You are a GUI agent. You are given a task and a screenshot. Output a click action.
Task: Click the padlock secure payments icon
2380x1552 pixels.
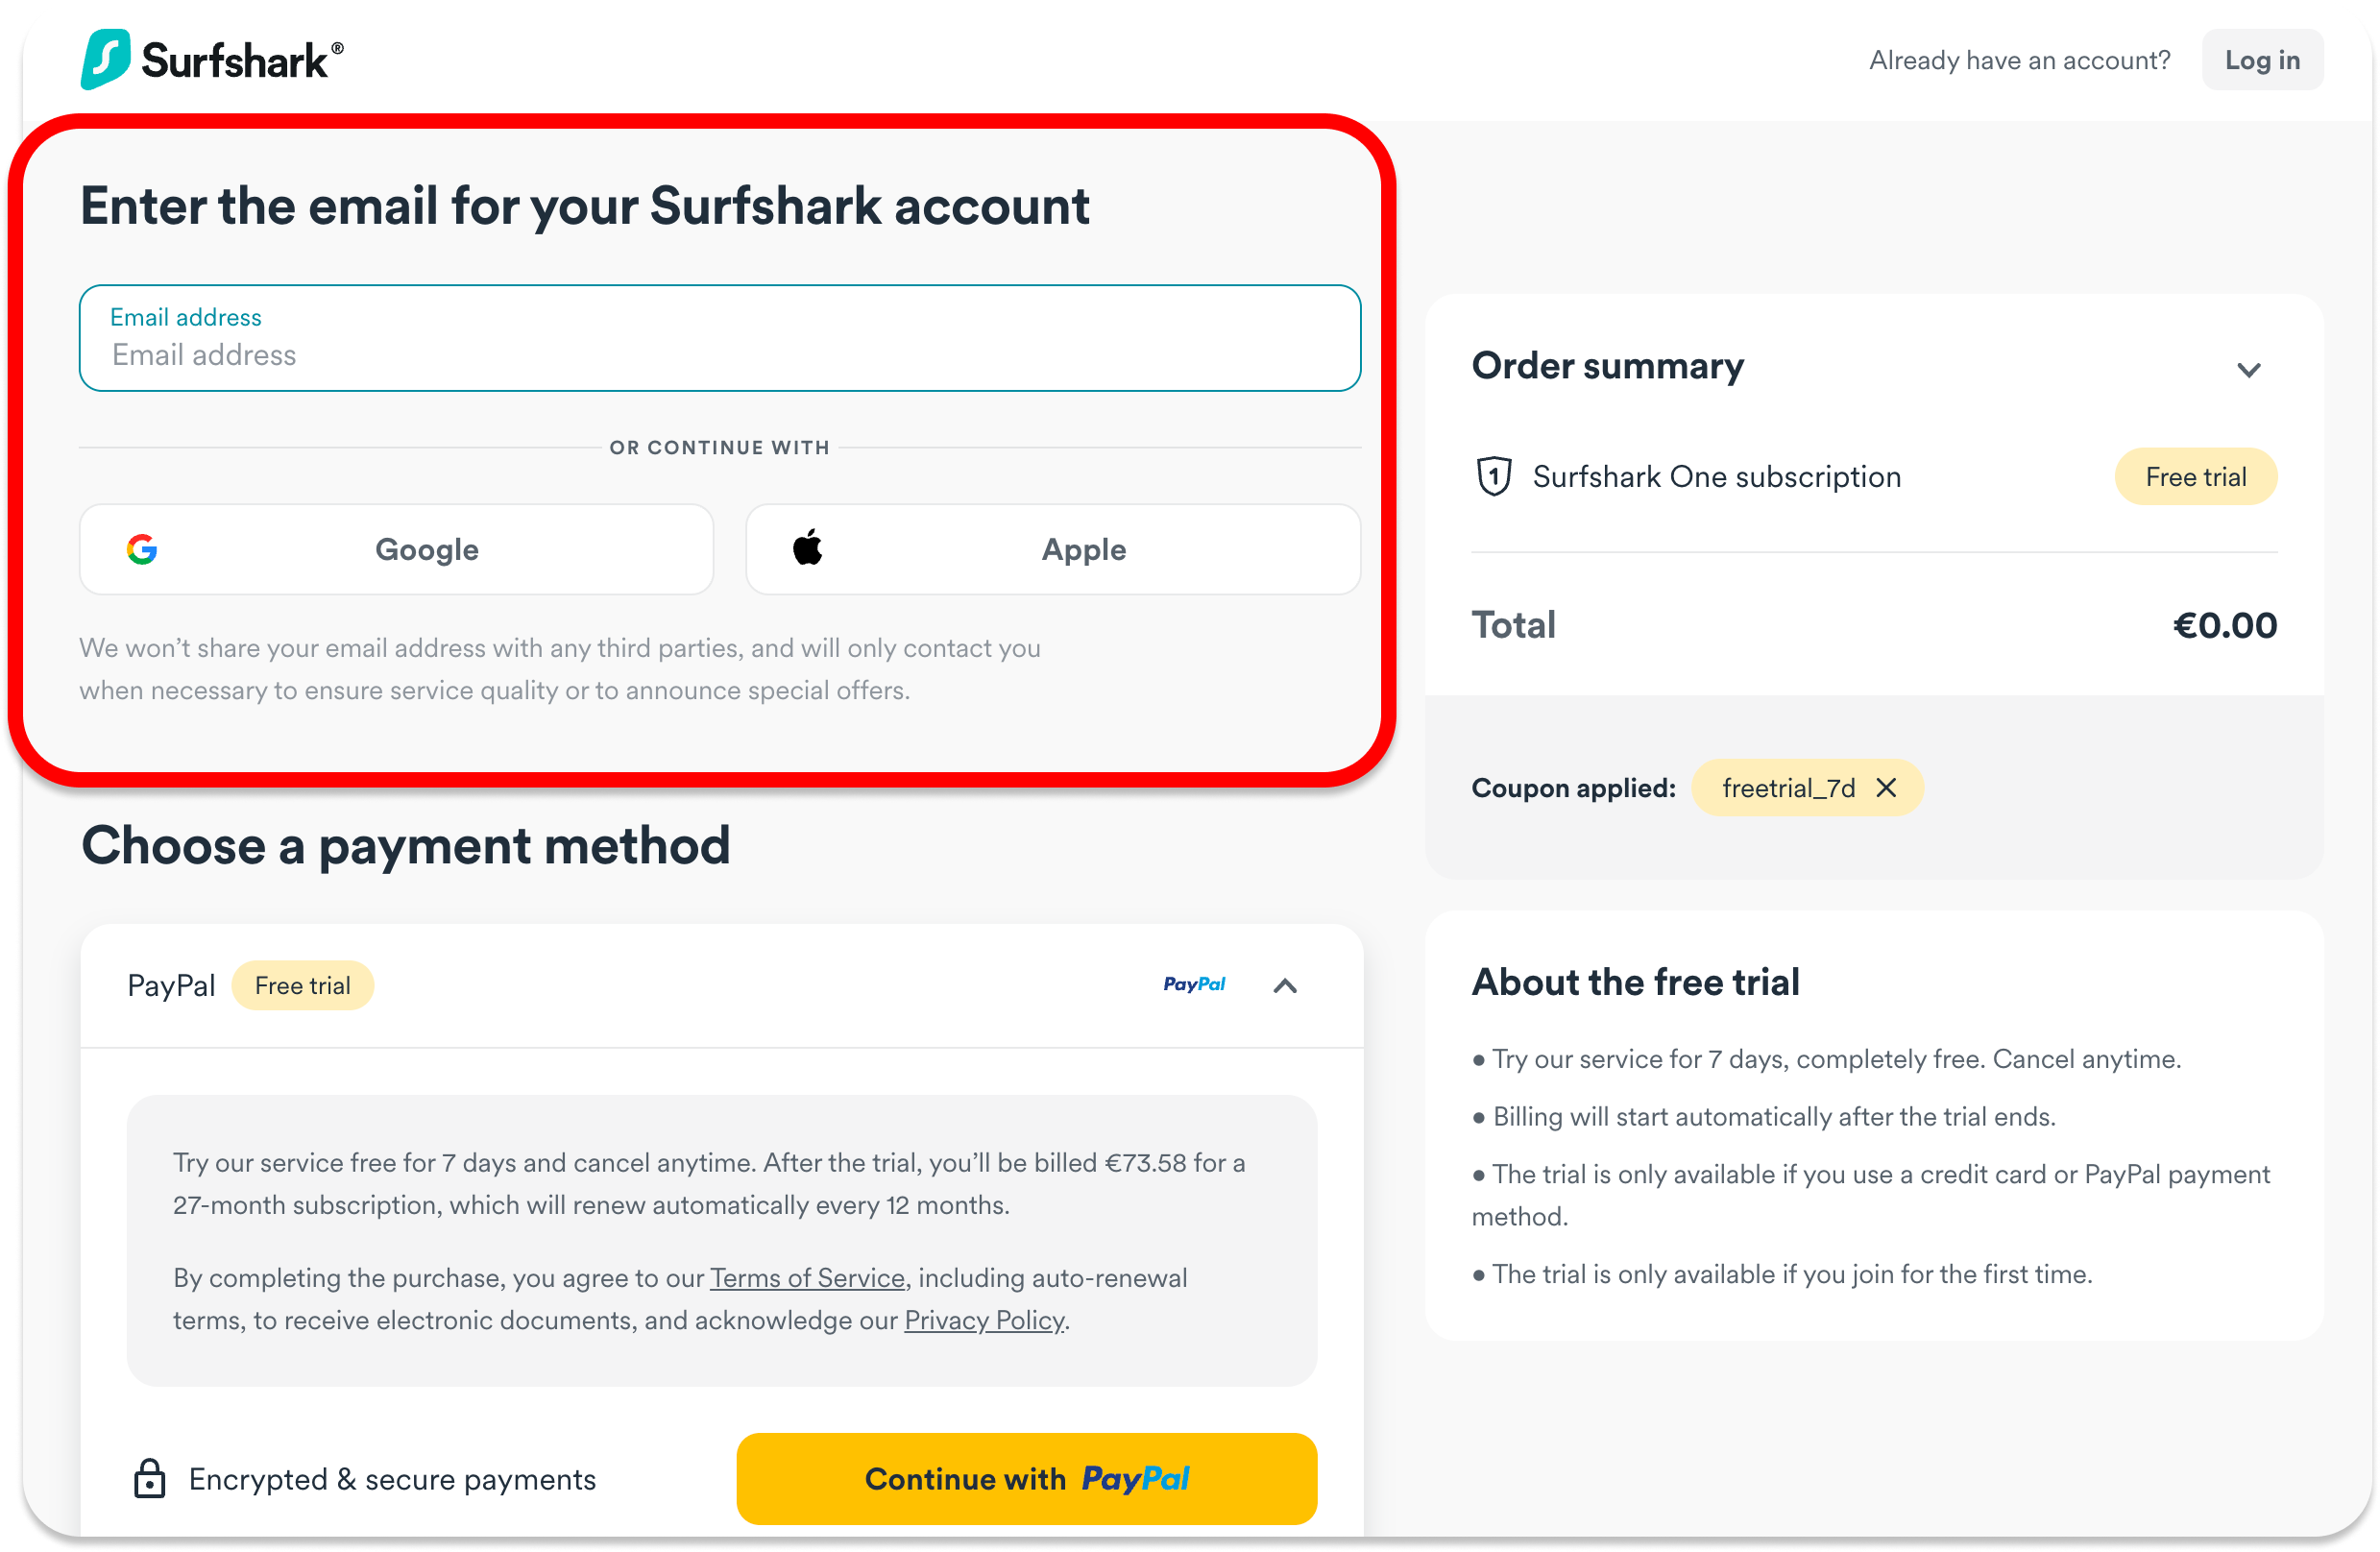point(150,1478)
